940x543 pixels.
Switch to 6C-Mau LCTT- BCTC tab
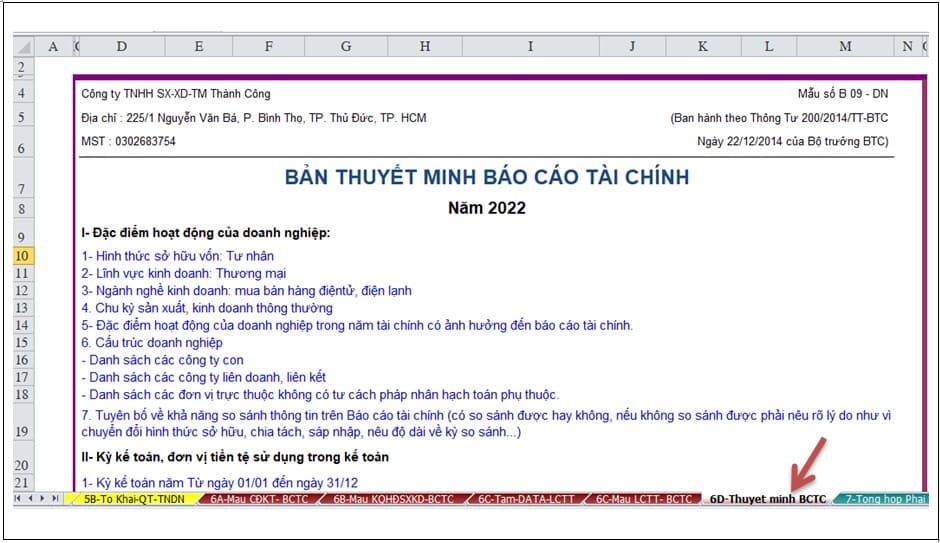click(643, 498)
